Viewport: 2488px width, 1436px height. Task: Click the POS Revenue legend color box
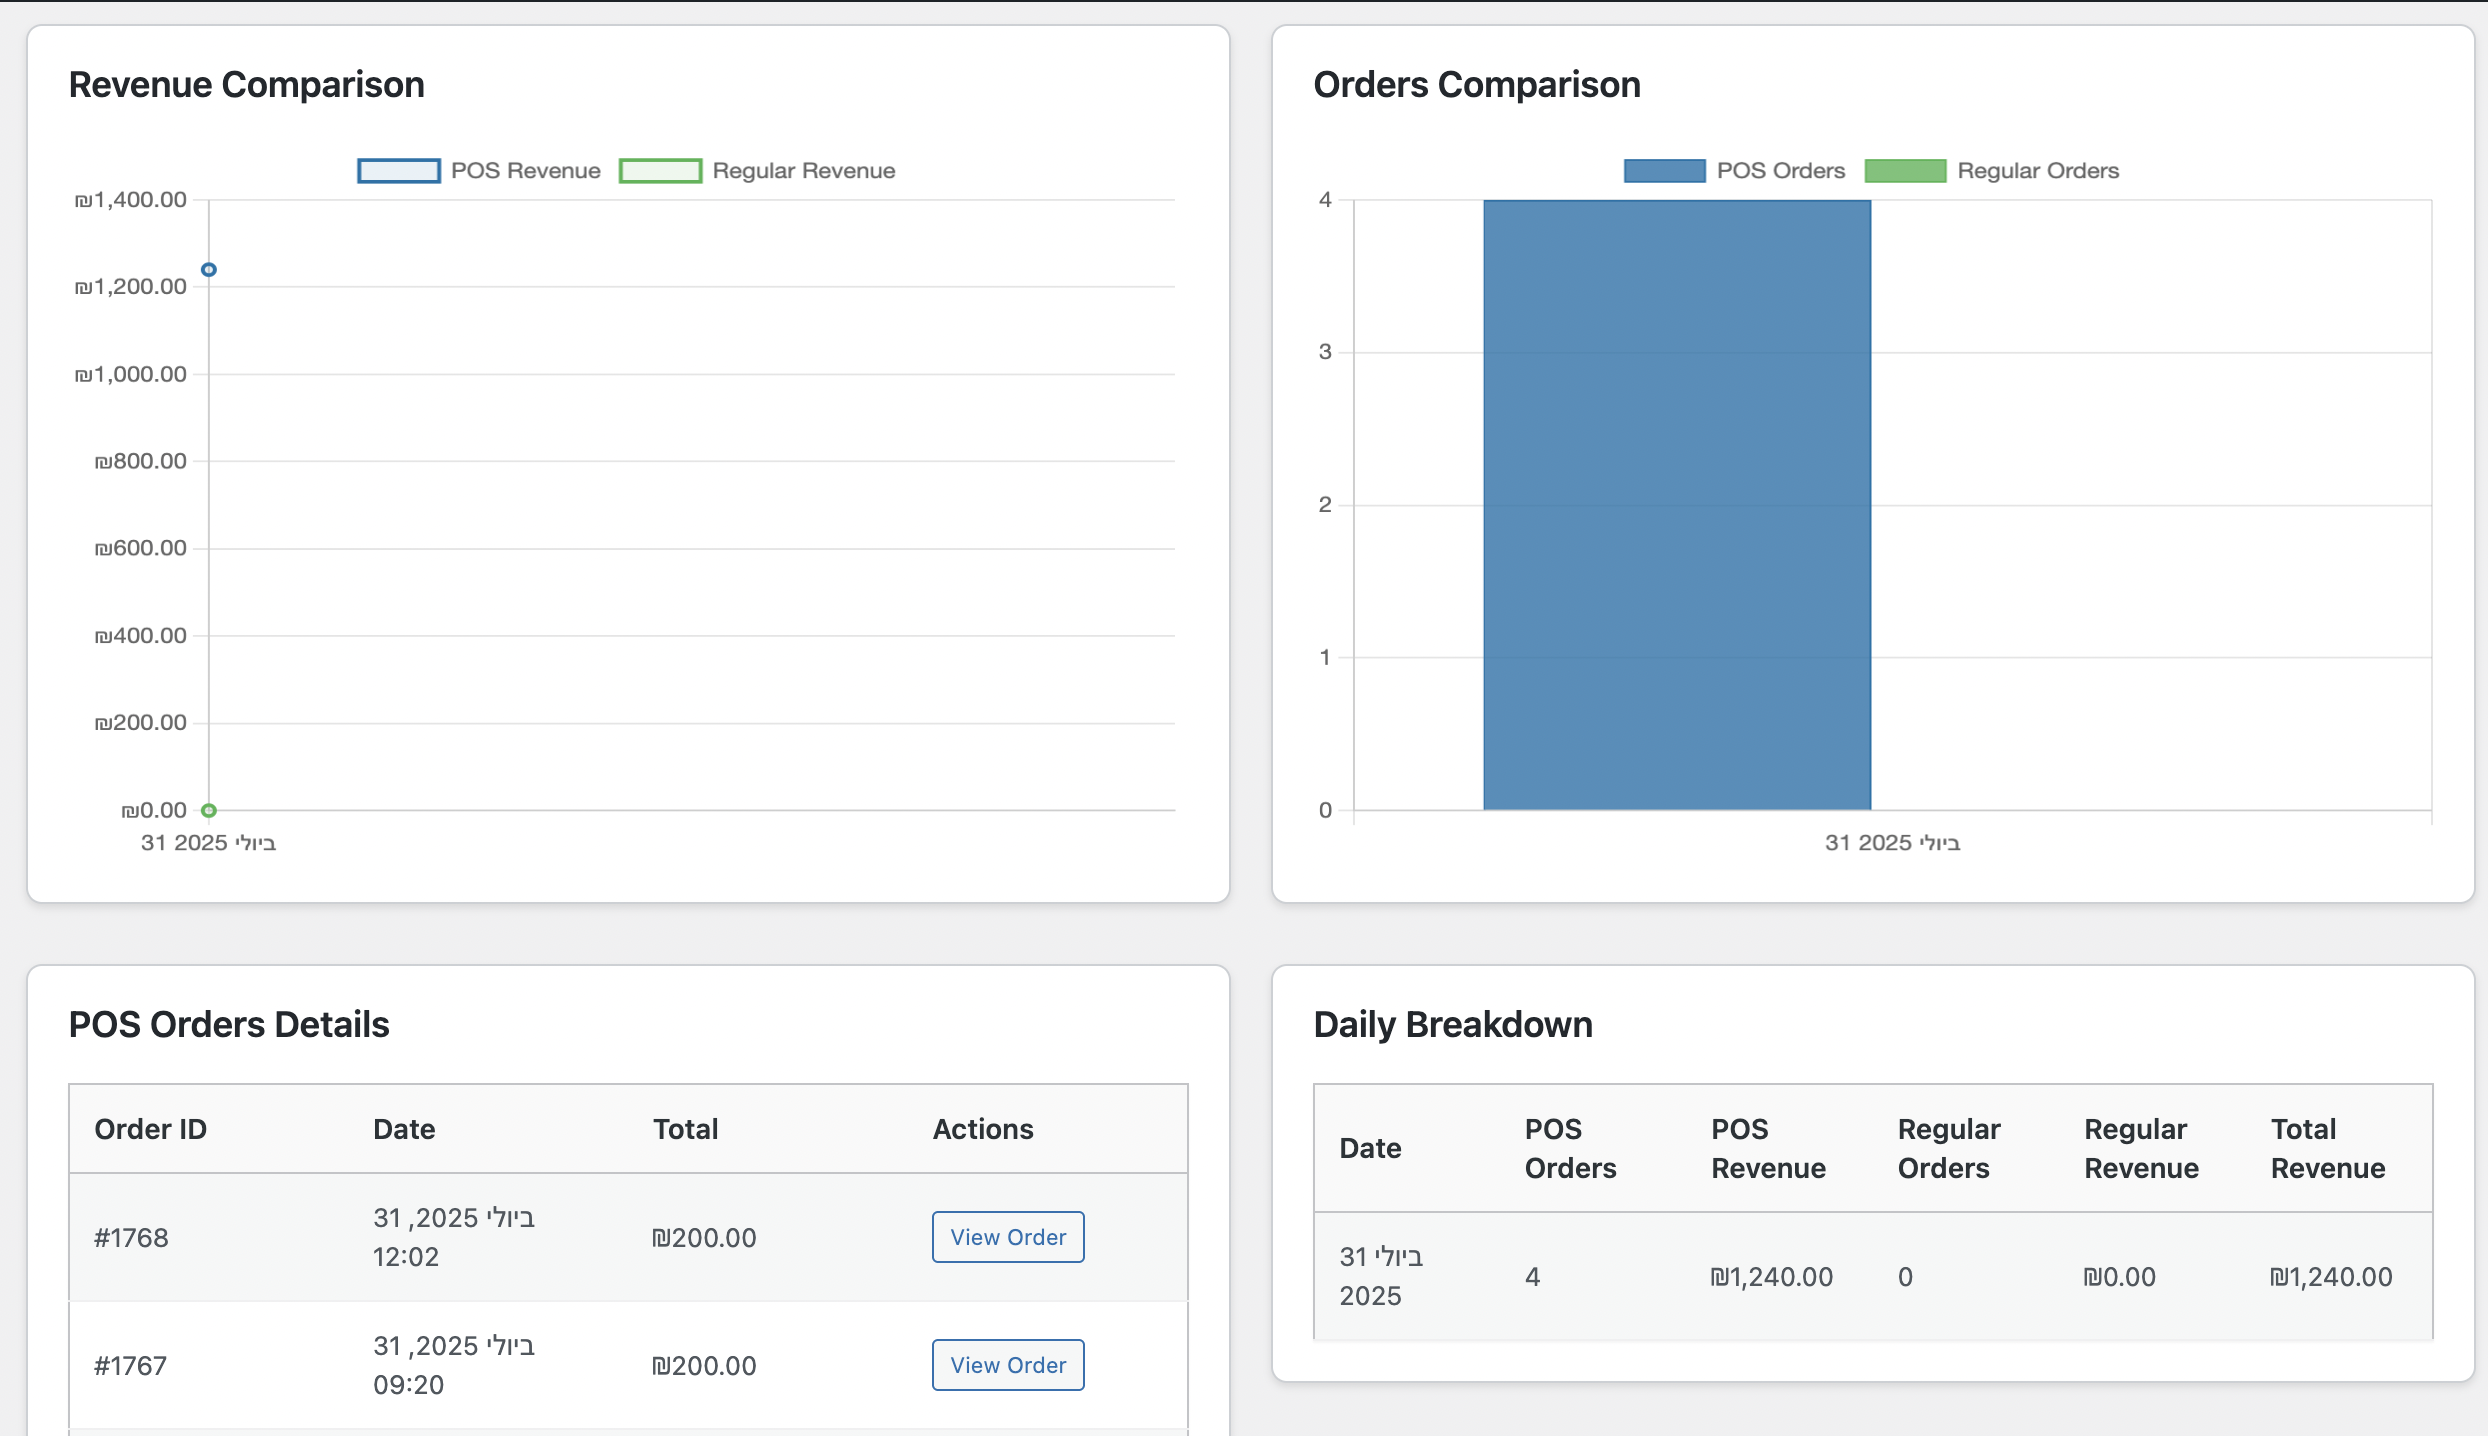pos(399,171)
